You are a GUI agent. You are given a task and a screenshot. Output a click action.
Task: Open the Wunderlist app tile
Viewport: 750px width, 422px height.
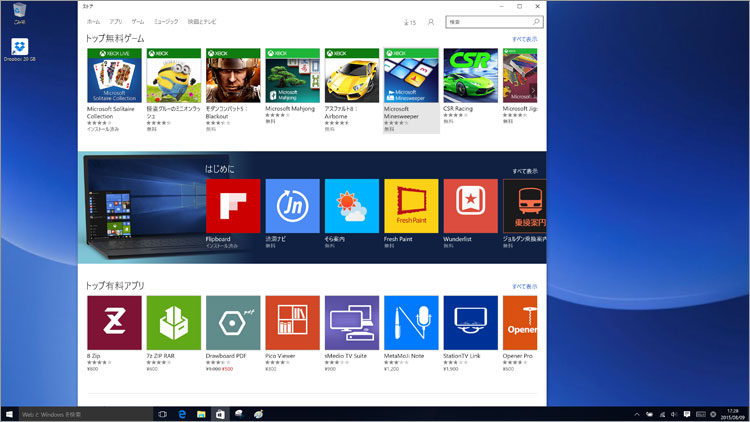pos(470,206)
